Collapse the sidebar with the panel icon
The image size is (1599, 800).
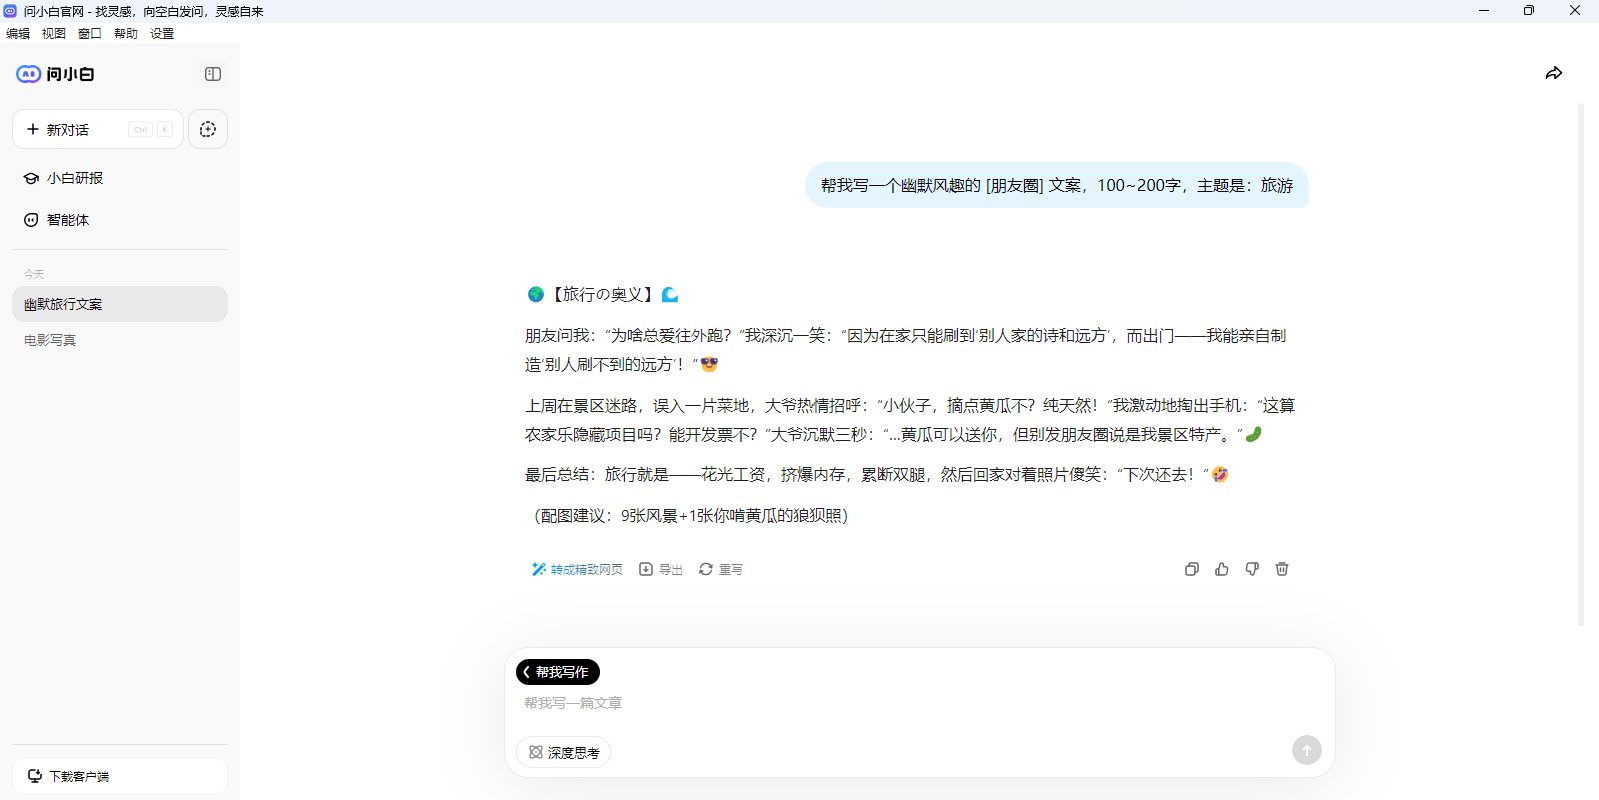213,74
